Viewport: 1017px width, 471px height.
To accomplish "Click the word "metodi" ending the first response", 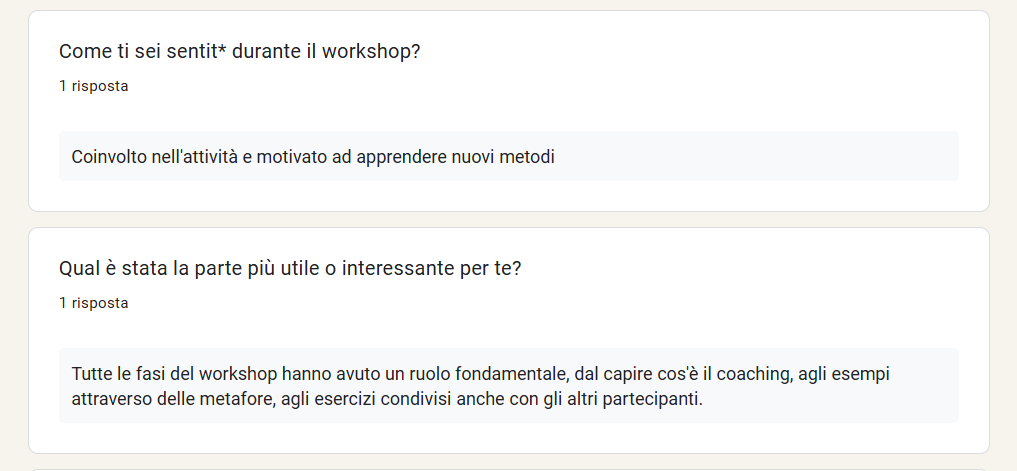I will 529,157.
